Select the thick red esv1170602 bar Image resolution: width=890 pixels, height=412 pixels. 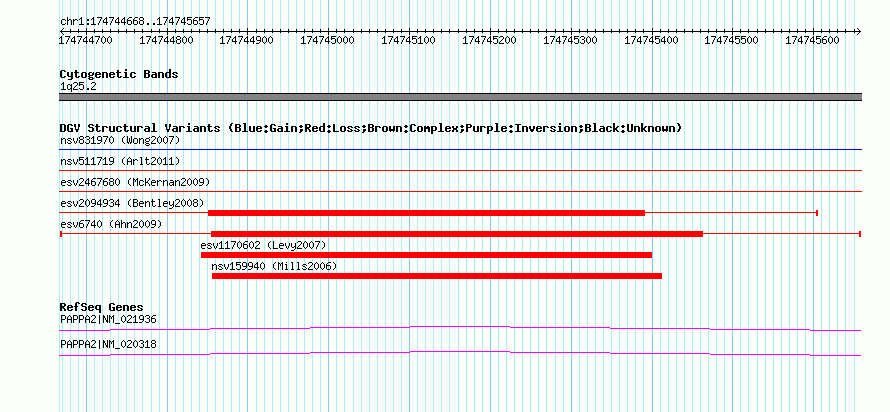(x=426, y=255)
